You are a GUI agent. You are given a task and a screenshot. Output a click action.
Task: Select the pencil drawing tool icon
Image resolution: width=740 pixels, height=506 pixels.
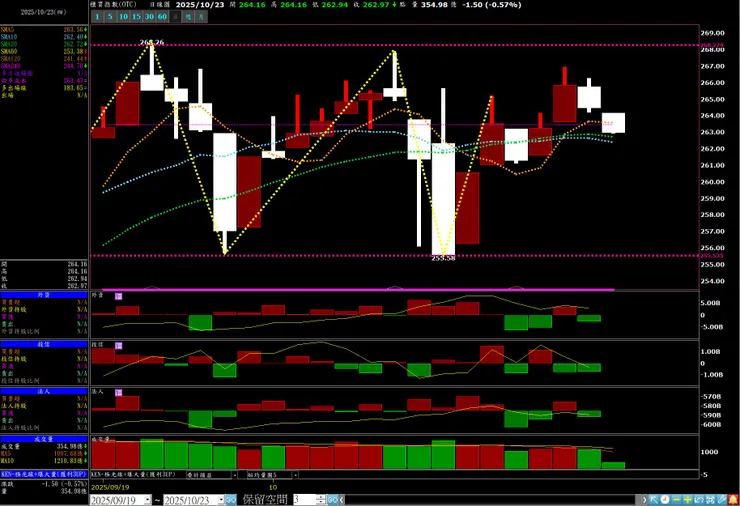click(x=722, y=499)
